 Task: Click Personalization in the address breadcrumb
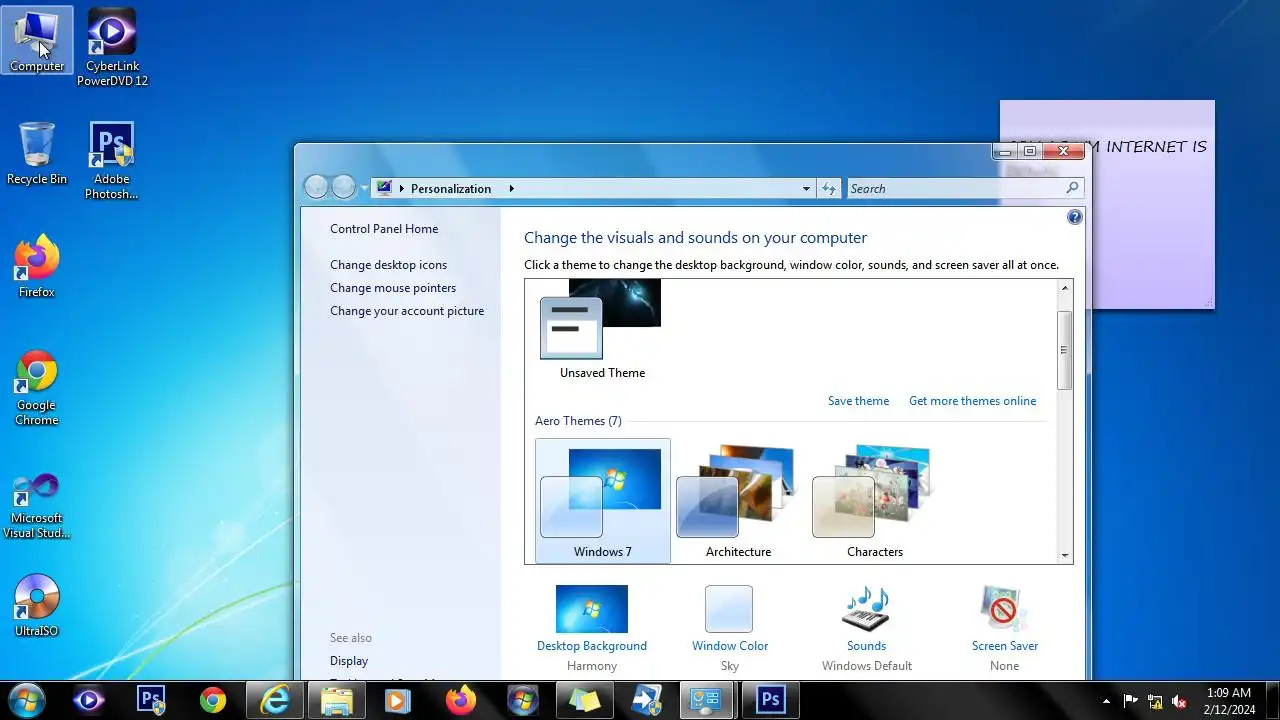[x=451, y=188]
